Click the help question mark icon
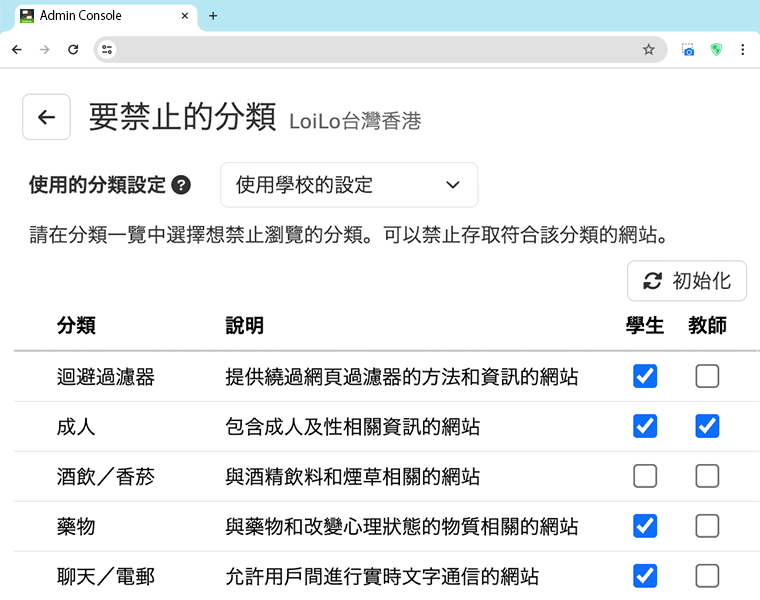The image size is (760, 600). pyautogui.click(x=181, y=185)
